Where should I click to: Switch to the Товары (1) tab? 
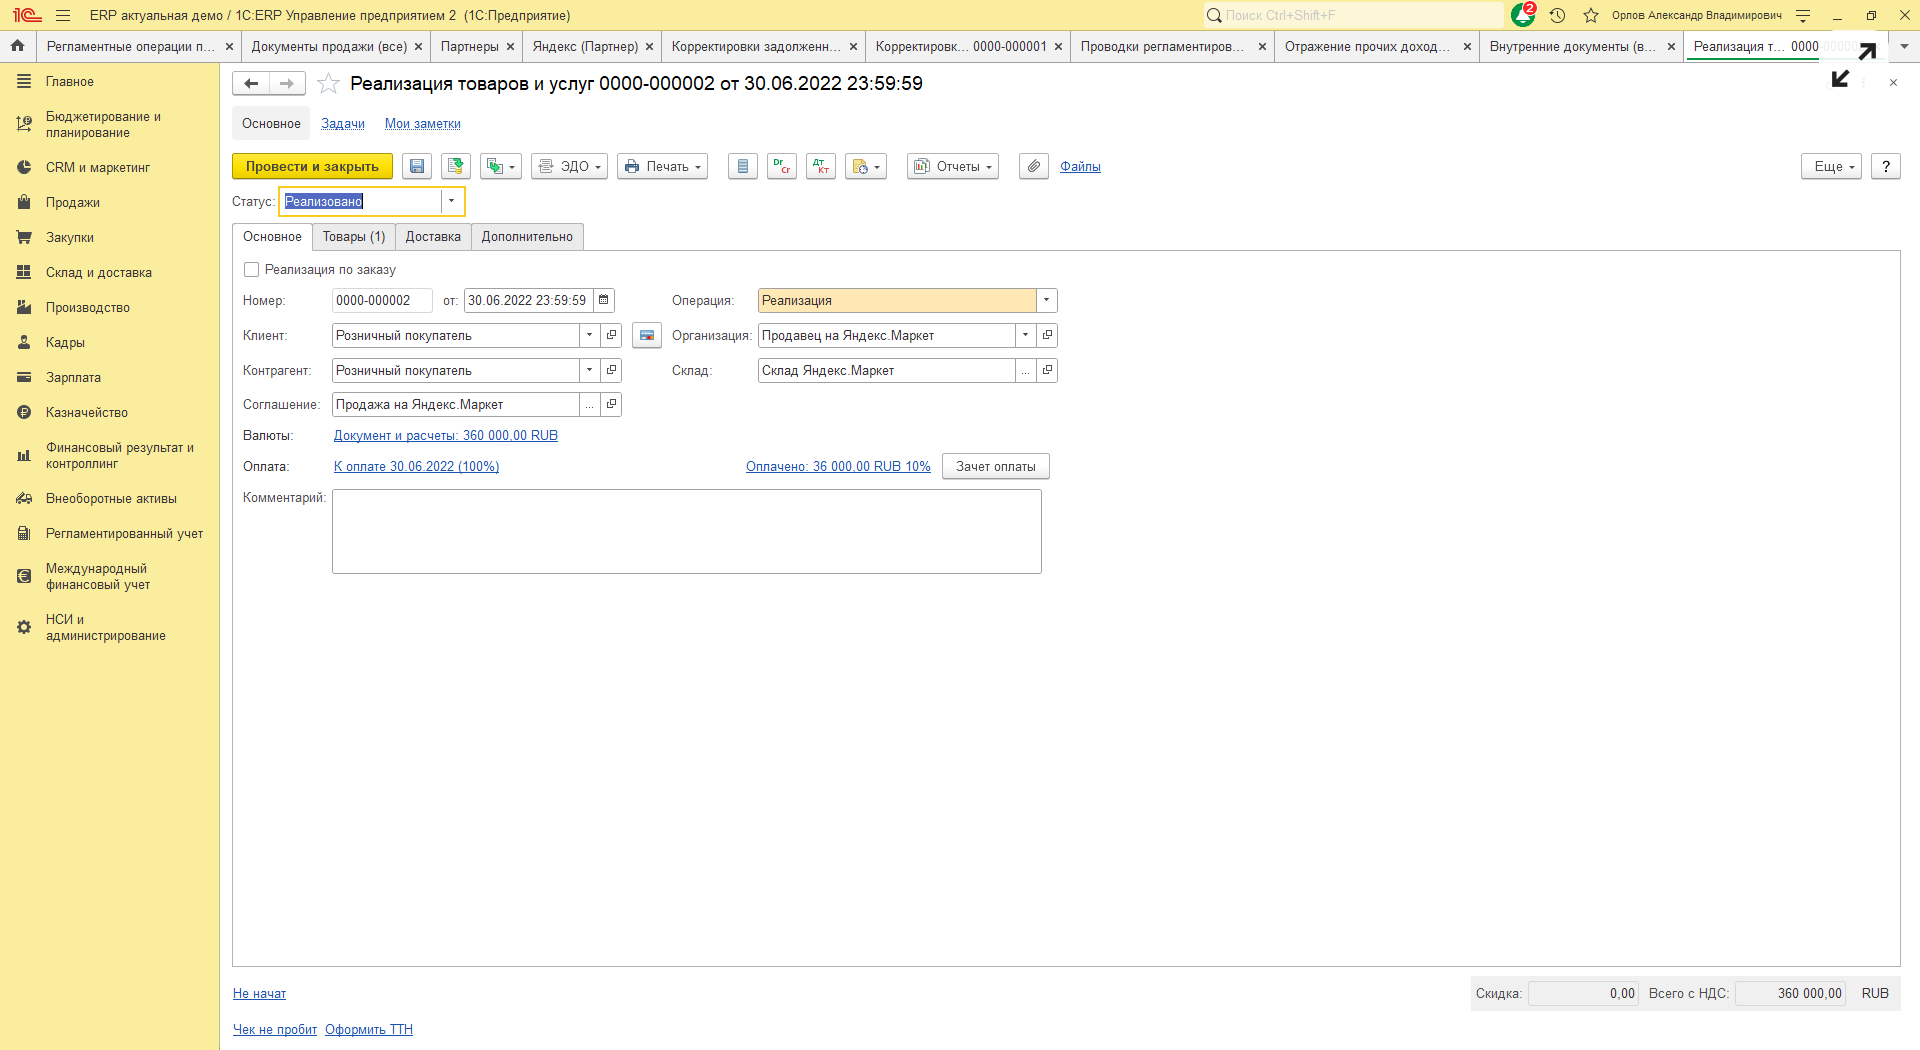[x=353, y=237]
